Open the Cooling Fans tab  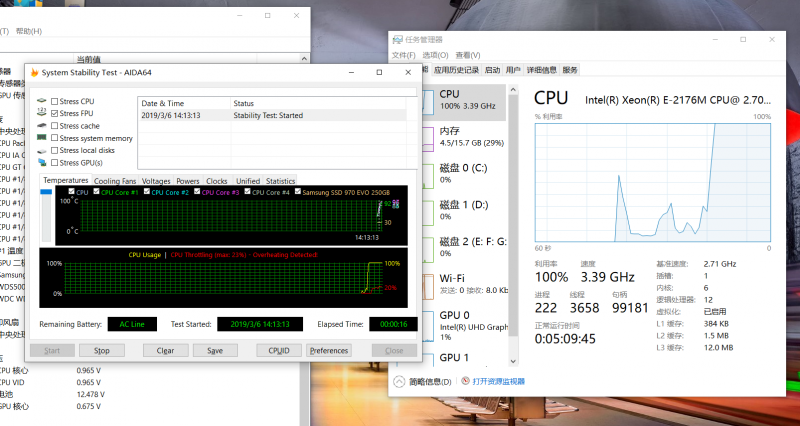pos(115,181)
